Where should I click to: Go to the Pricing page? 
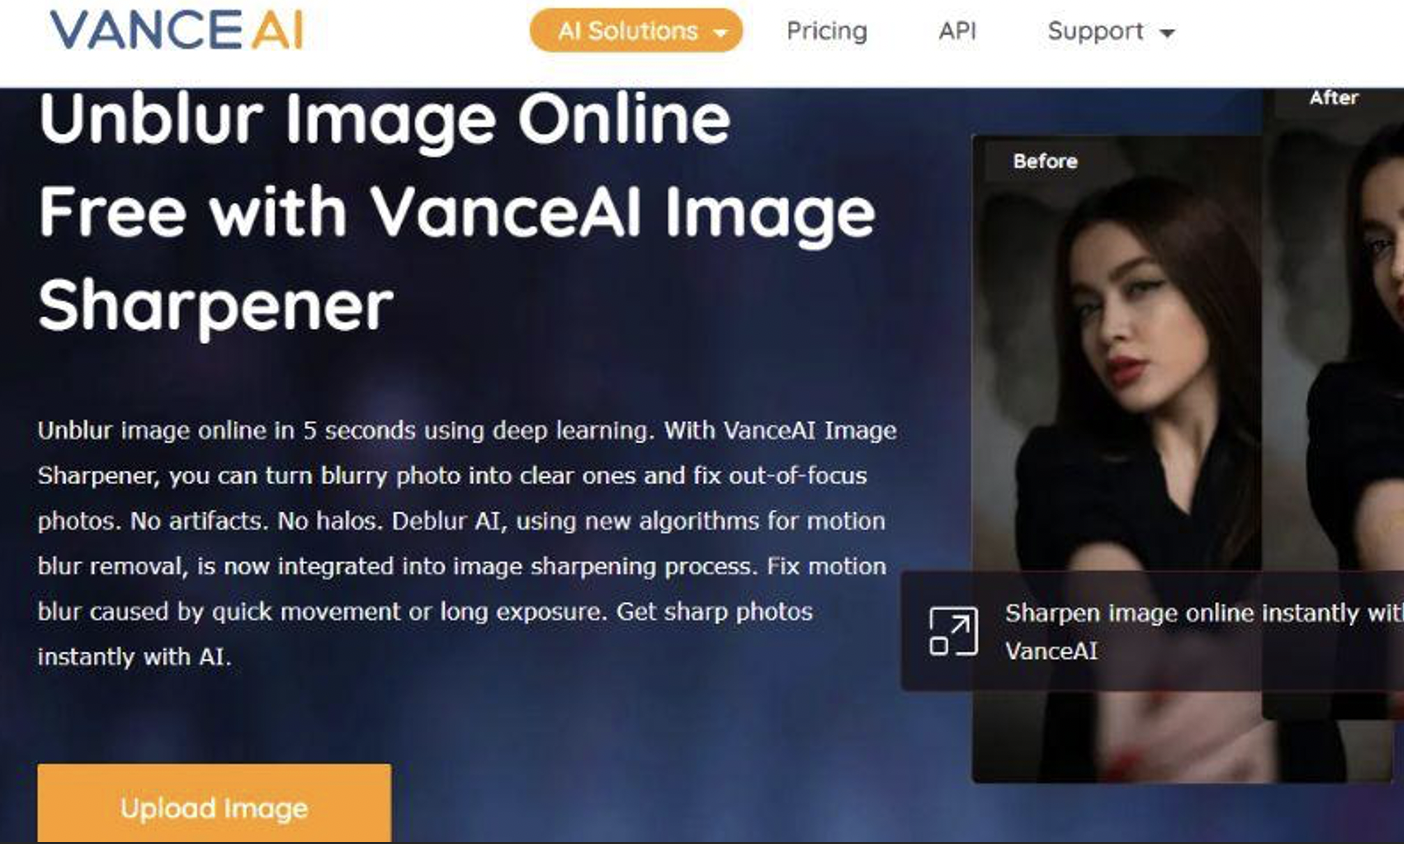coord(827,31)
